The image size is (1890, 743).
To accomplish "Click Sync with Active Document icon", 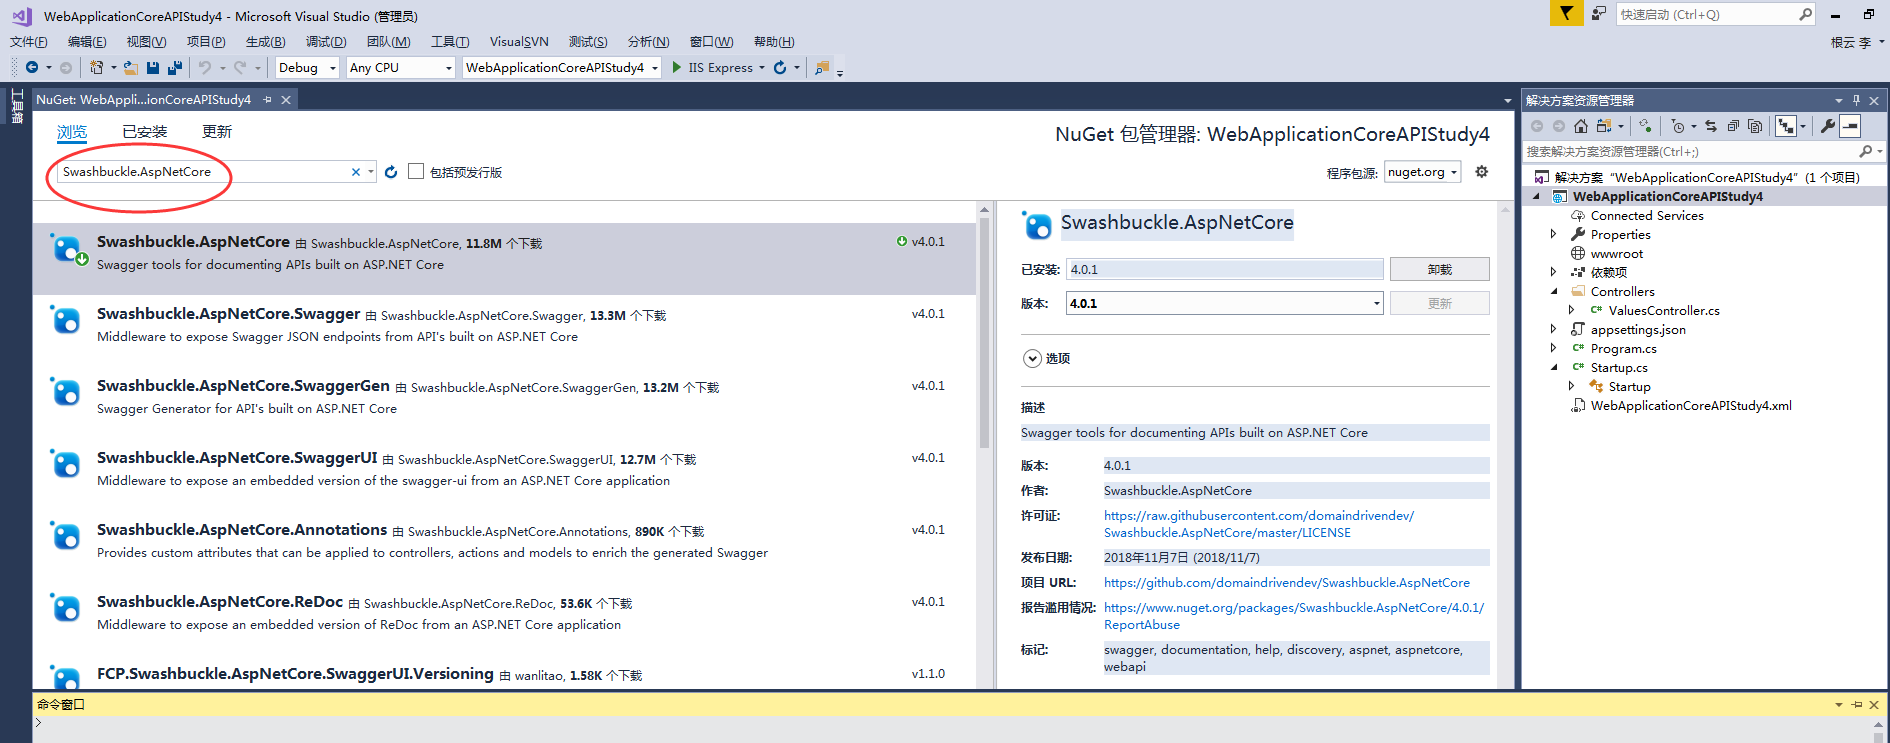I will 1711,126.
